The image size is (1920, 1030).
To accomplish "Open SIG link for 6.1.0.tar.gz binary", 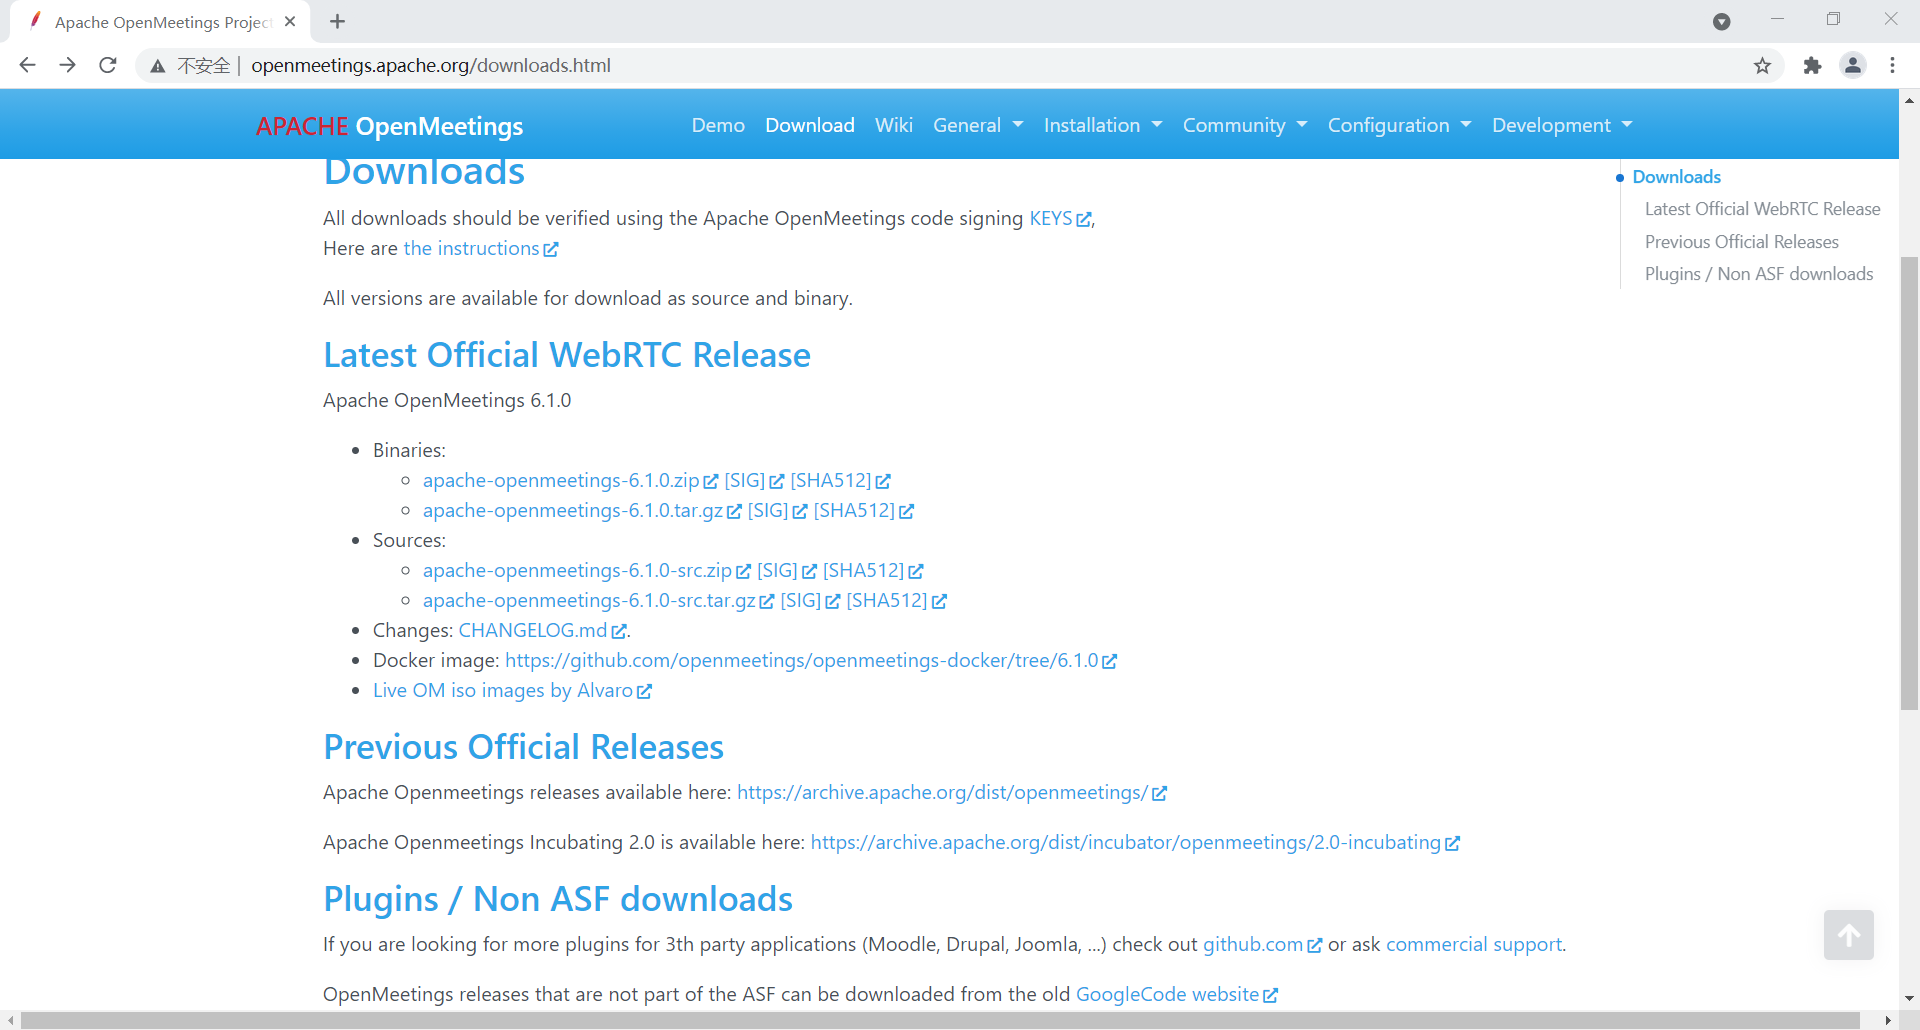I will (768, 510).
